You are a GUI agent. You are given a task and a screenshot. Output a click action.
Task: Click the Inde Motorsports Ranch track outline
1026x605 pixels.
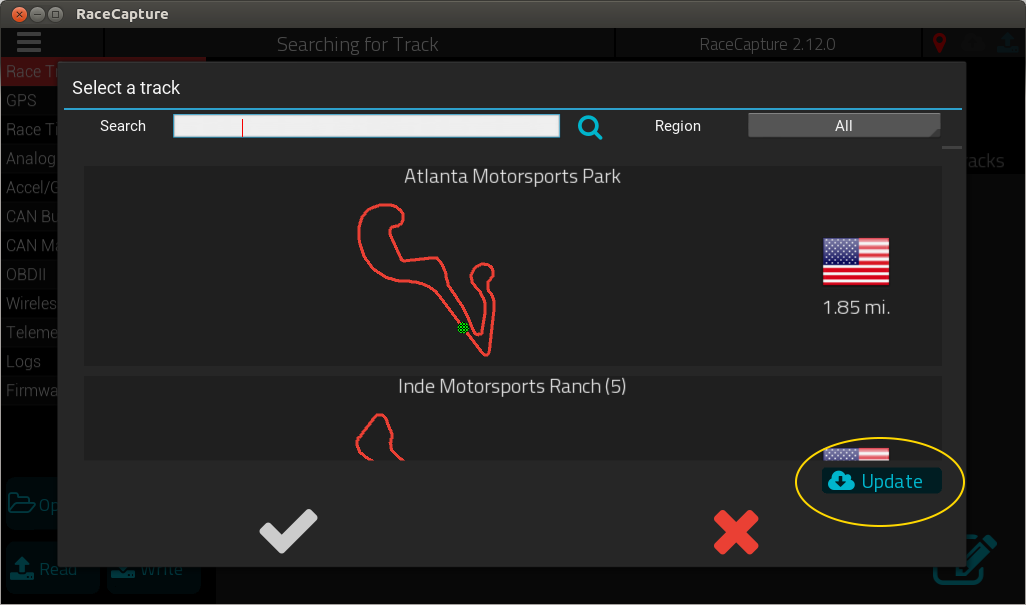[x=380, y=437]
